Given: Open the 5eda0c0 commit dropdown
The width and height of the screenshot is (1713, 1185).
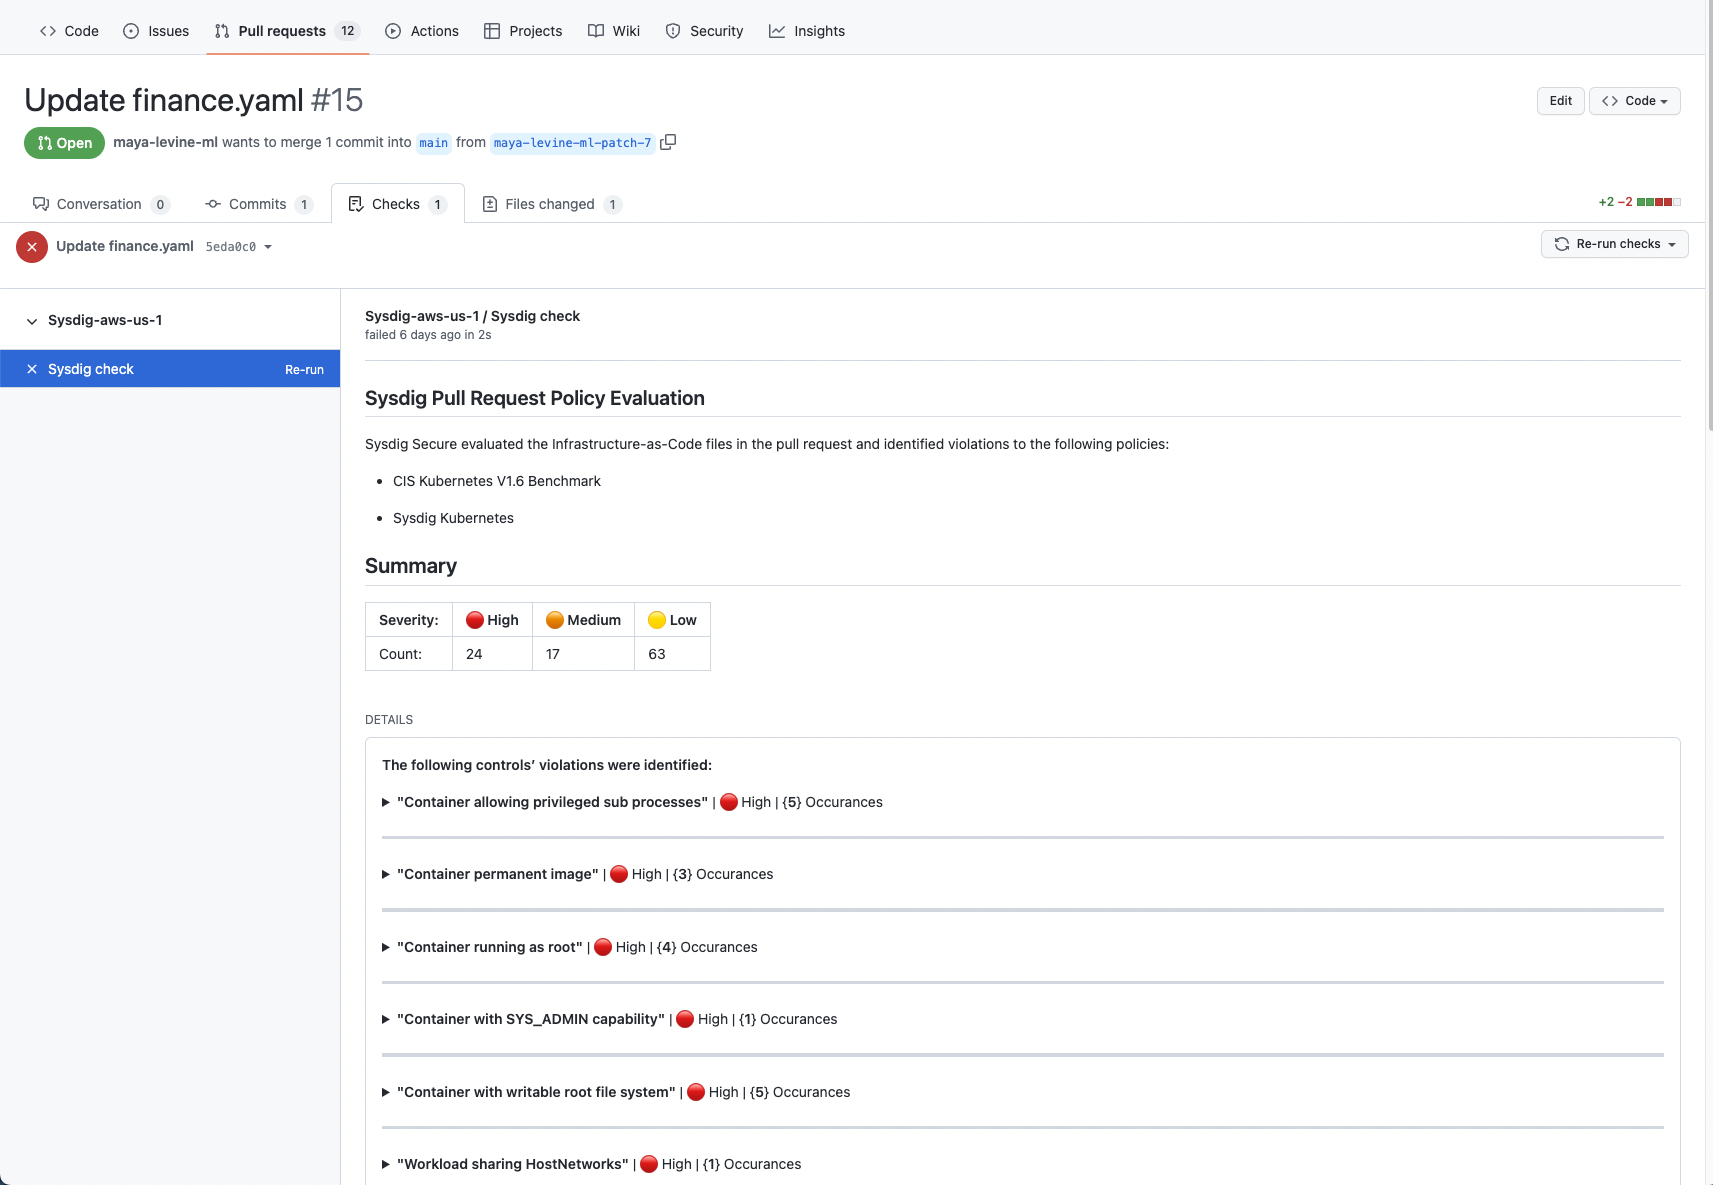Looking at the screenshot, I should coord(236,246).
